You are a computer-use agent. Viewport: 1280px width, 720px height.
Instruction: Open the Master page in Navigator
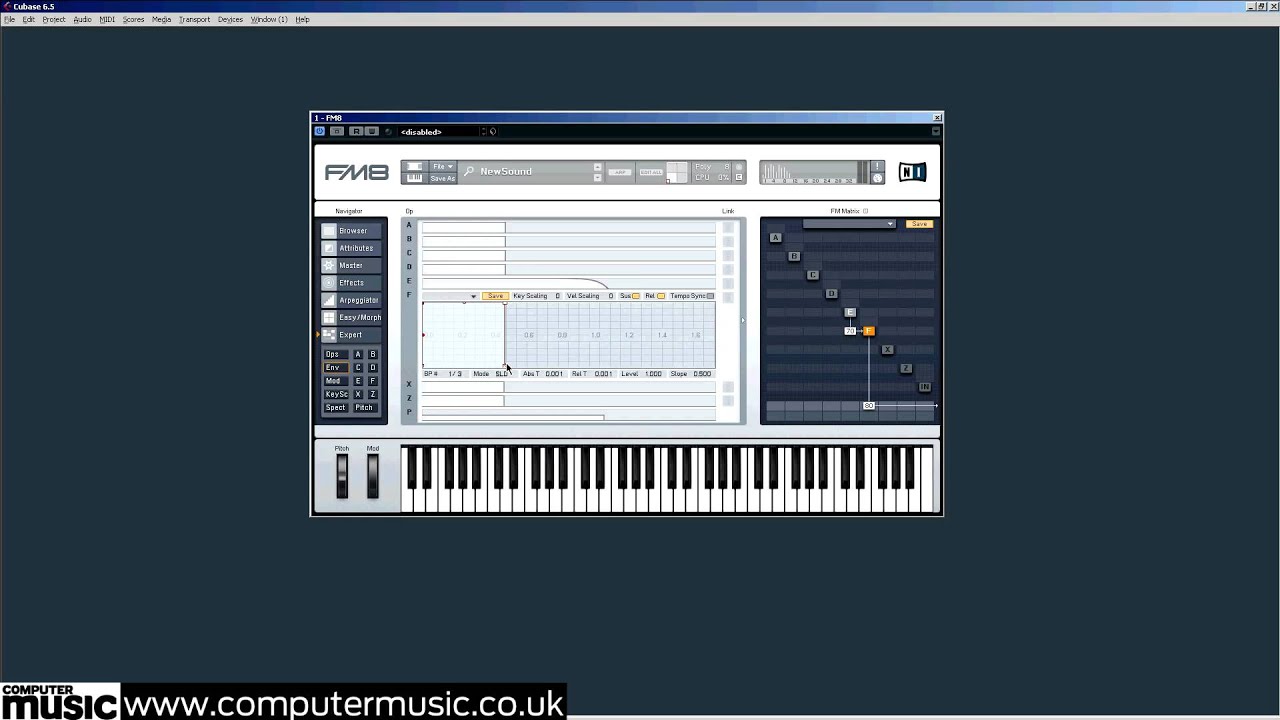[352, 265]
